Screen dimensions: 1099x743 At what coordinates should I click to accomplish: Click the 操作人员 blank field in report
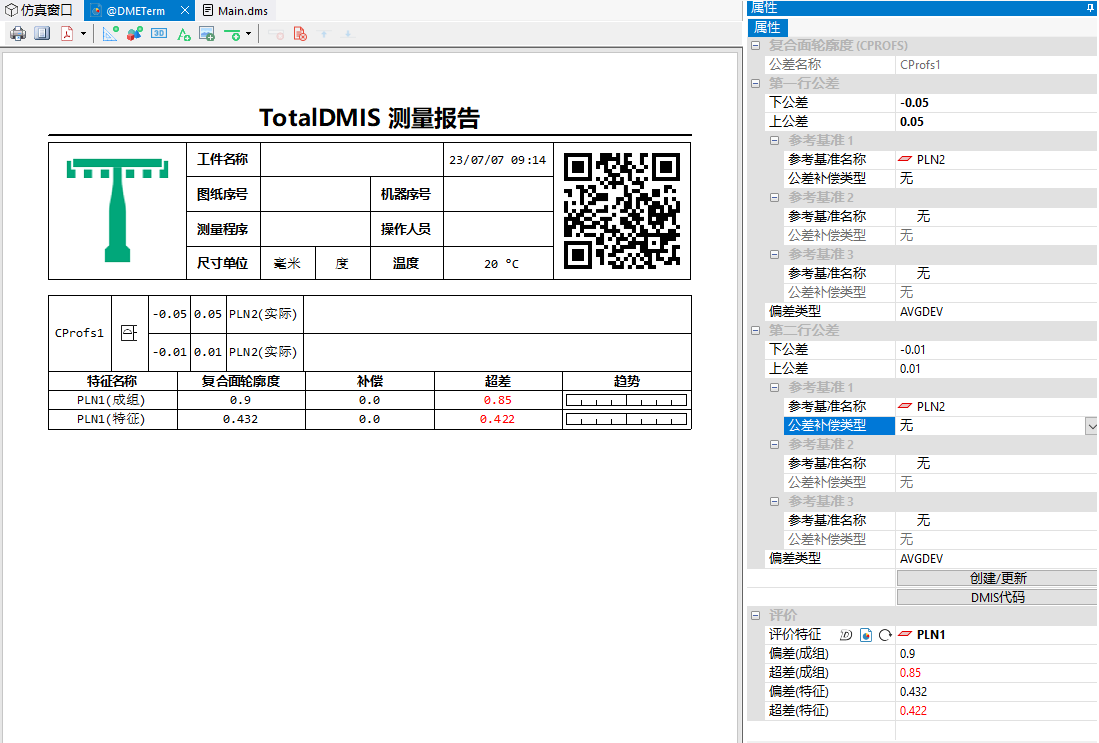(498, 229)
